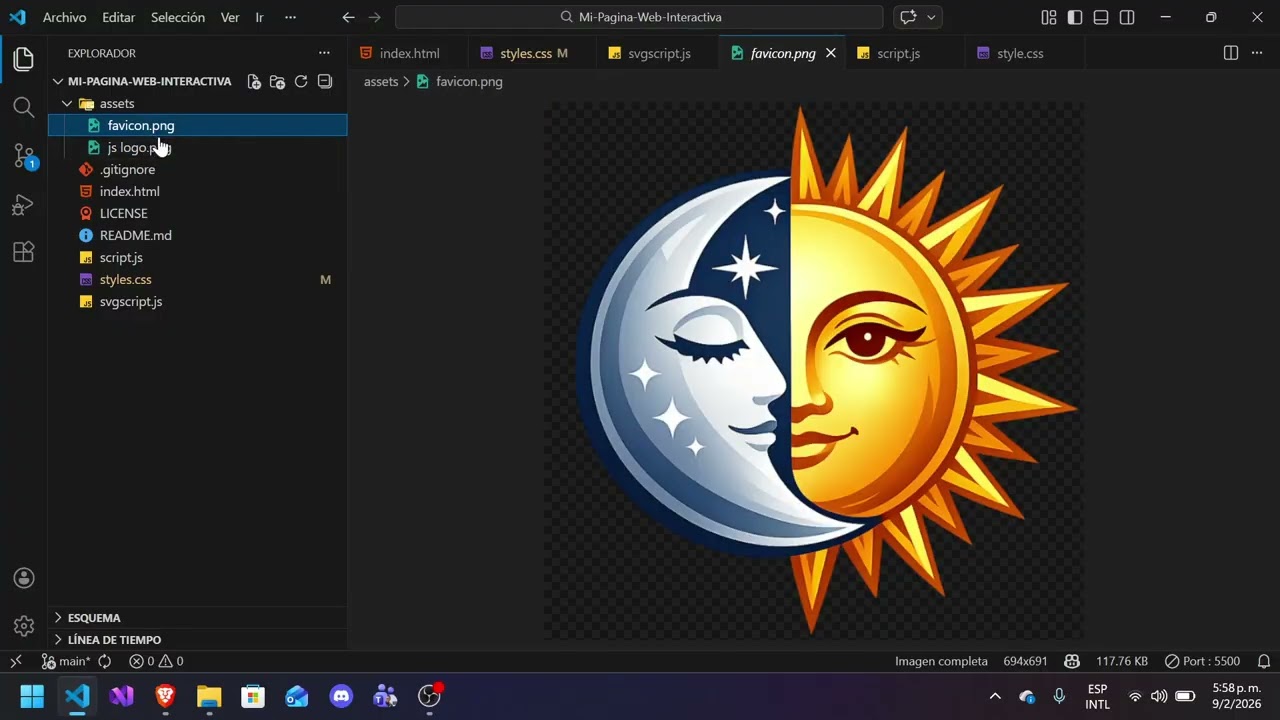Go back using the left arrow
Image resolution: width=1280 pixels, height=720 pixels.
click(x=348, y=17)
